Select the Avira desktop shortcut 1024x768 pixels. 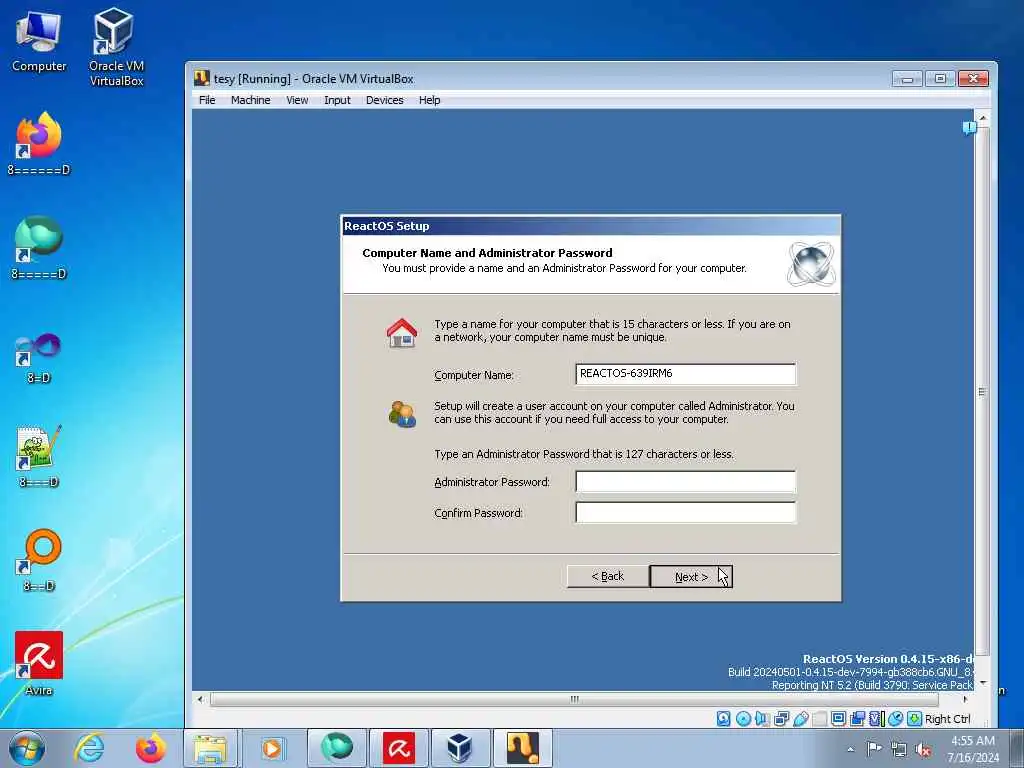[x=39, y=664]
